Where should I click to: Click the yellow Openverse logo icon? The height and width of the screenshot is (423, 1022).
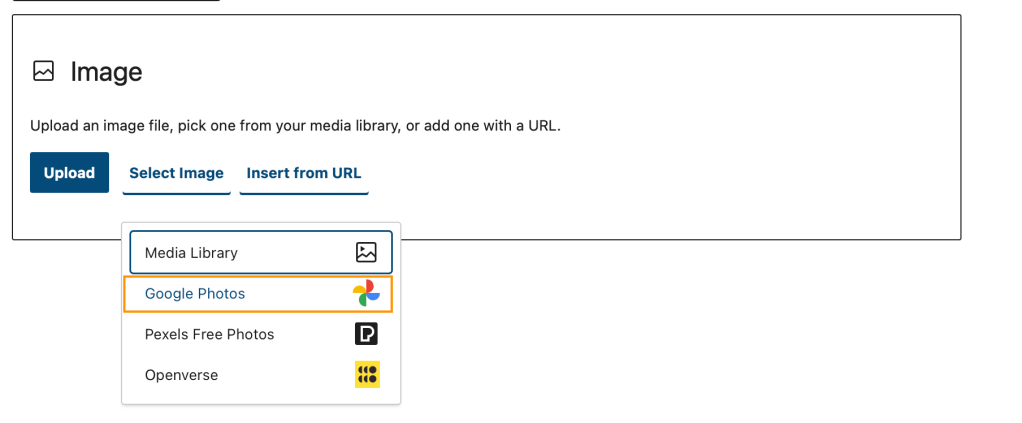[367, 375]
